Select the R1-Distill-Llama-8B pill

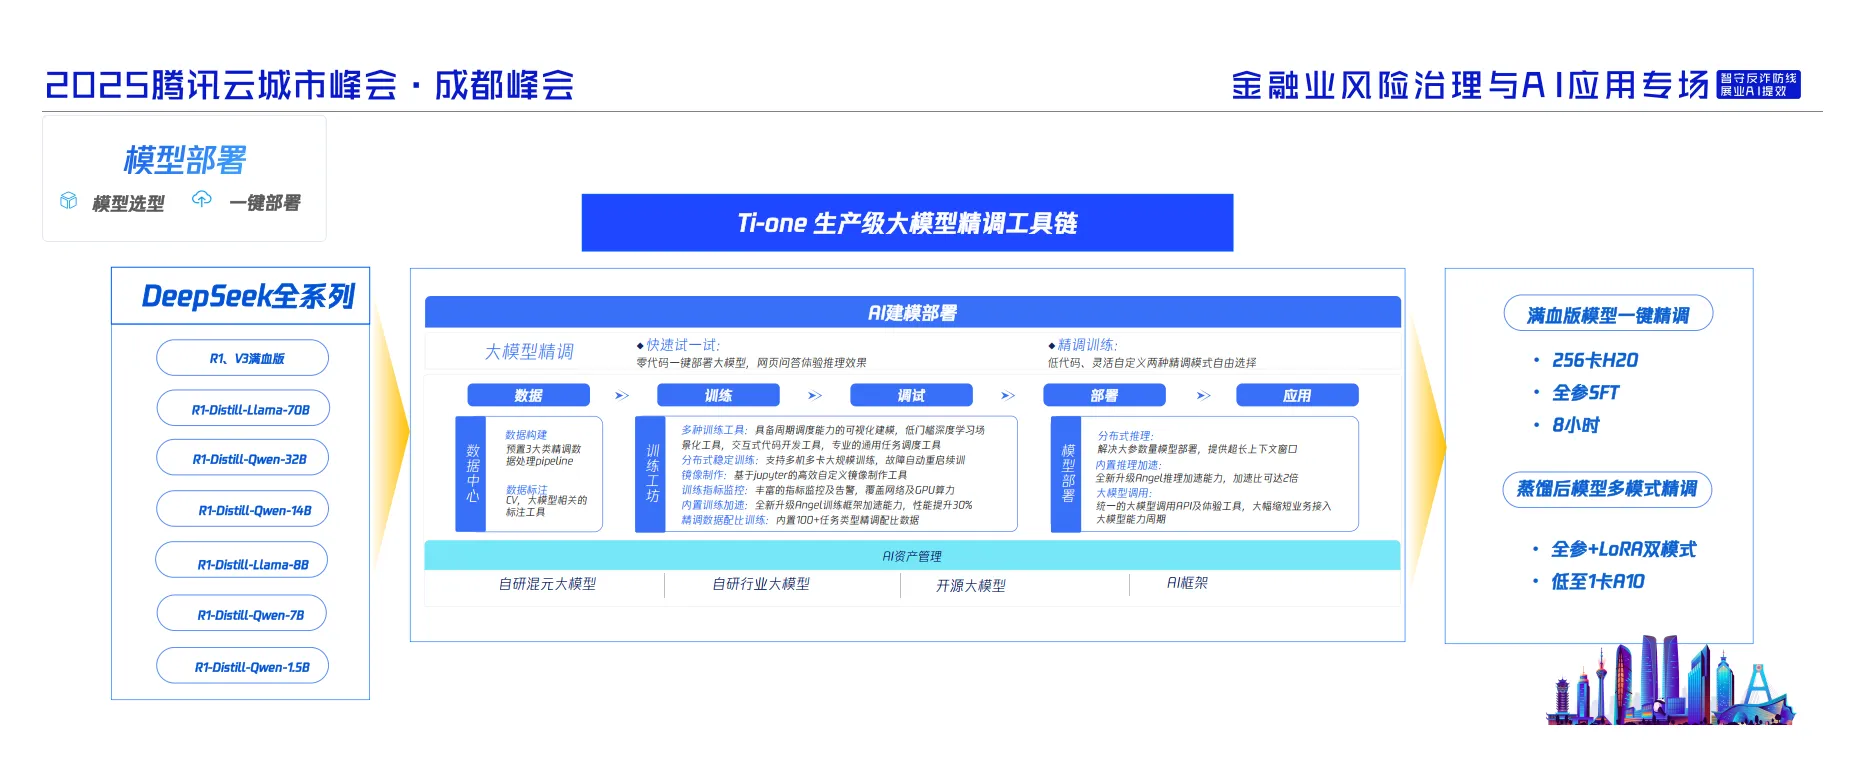click(x=241, y=562)
